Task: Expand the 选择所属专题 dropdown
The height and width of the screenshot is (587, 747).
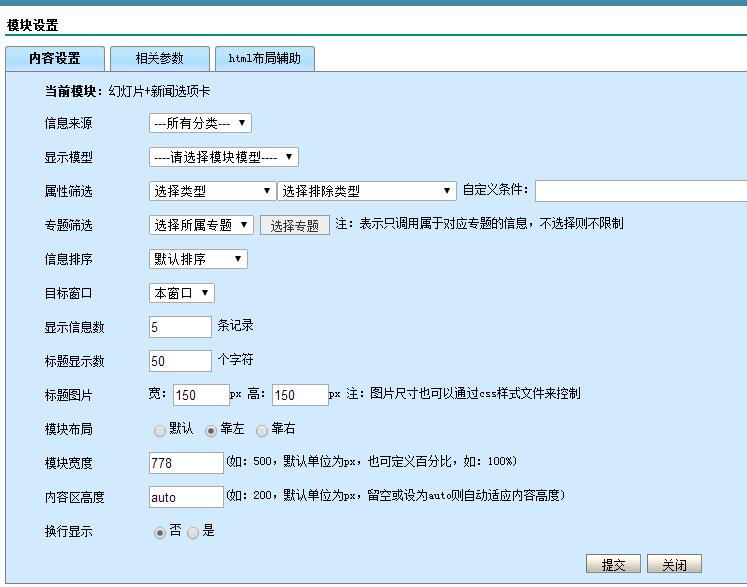Action: [x=201, y=226]
